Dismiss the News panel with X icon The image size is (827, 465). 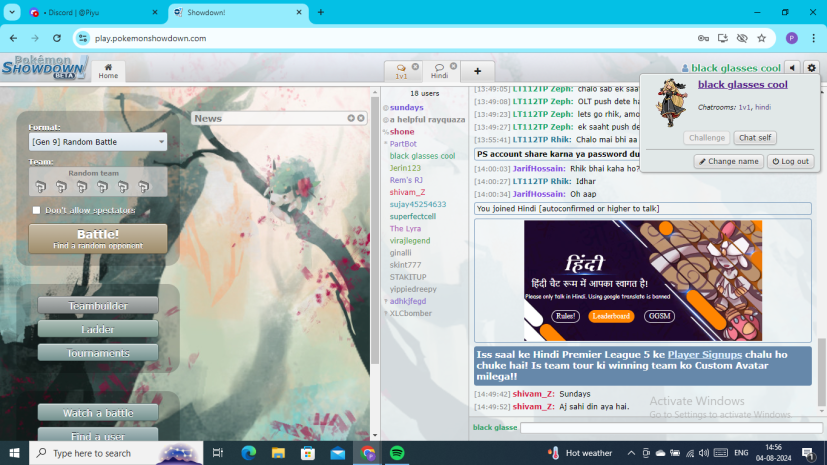coord(362,118)
